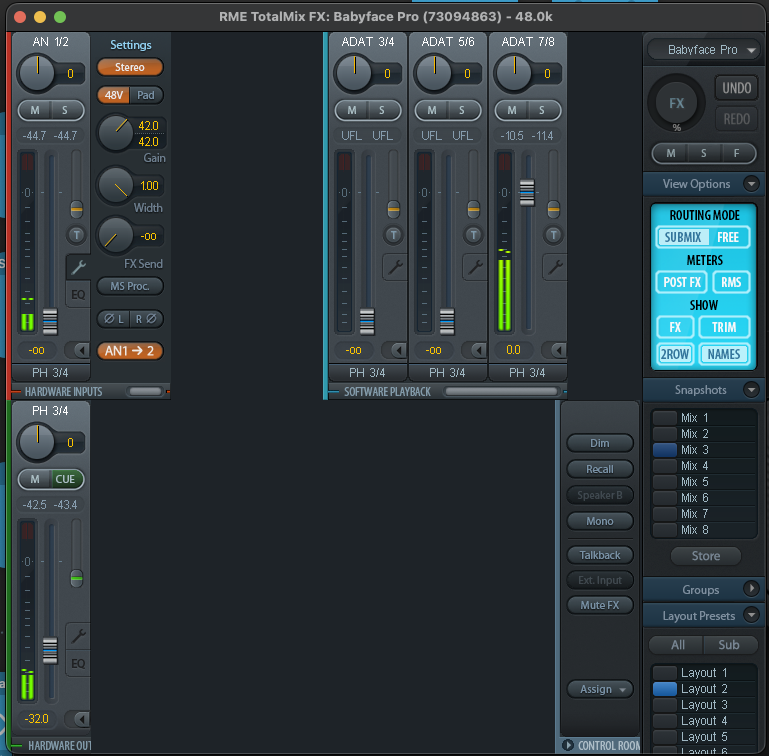Click the Width knob in Settings
Screen dimensions: 769x756
click(x=116, y=185)
